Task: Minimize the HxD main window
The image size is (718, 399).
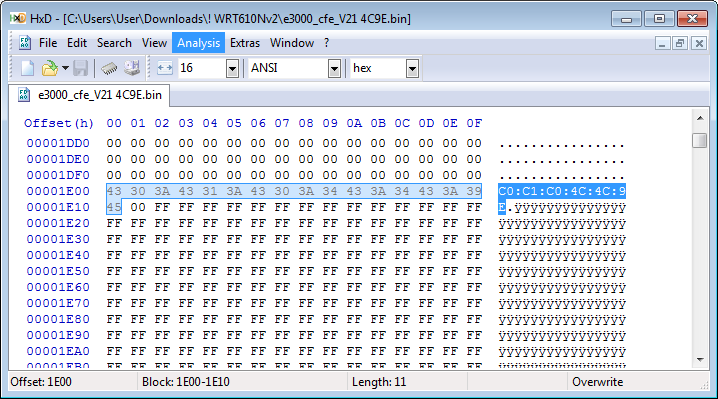Action: coord(626,19)
